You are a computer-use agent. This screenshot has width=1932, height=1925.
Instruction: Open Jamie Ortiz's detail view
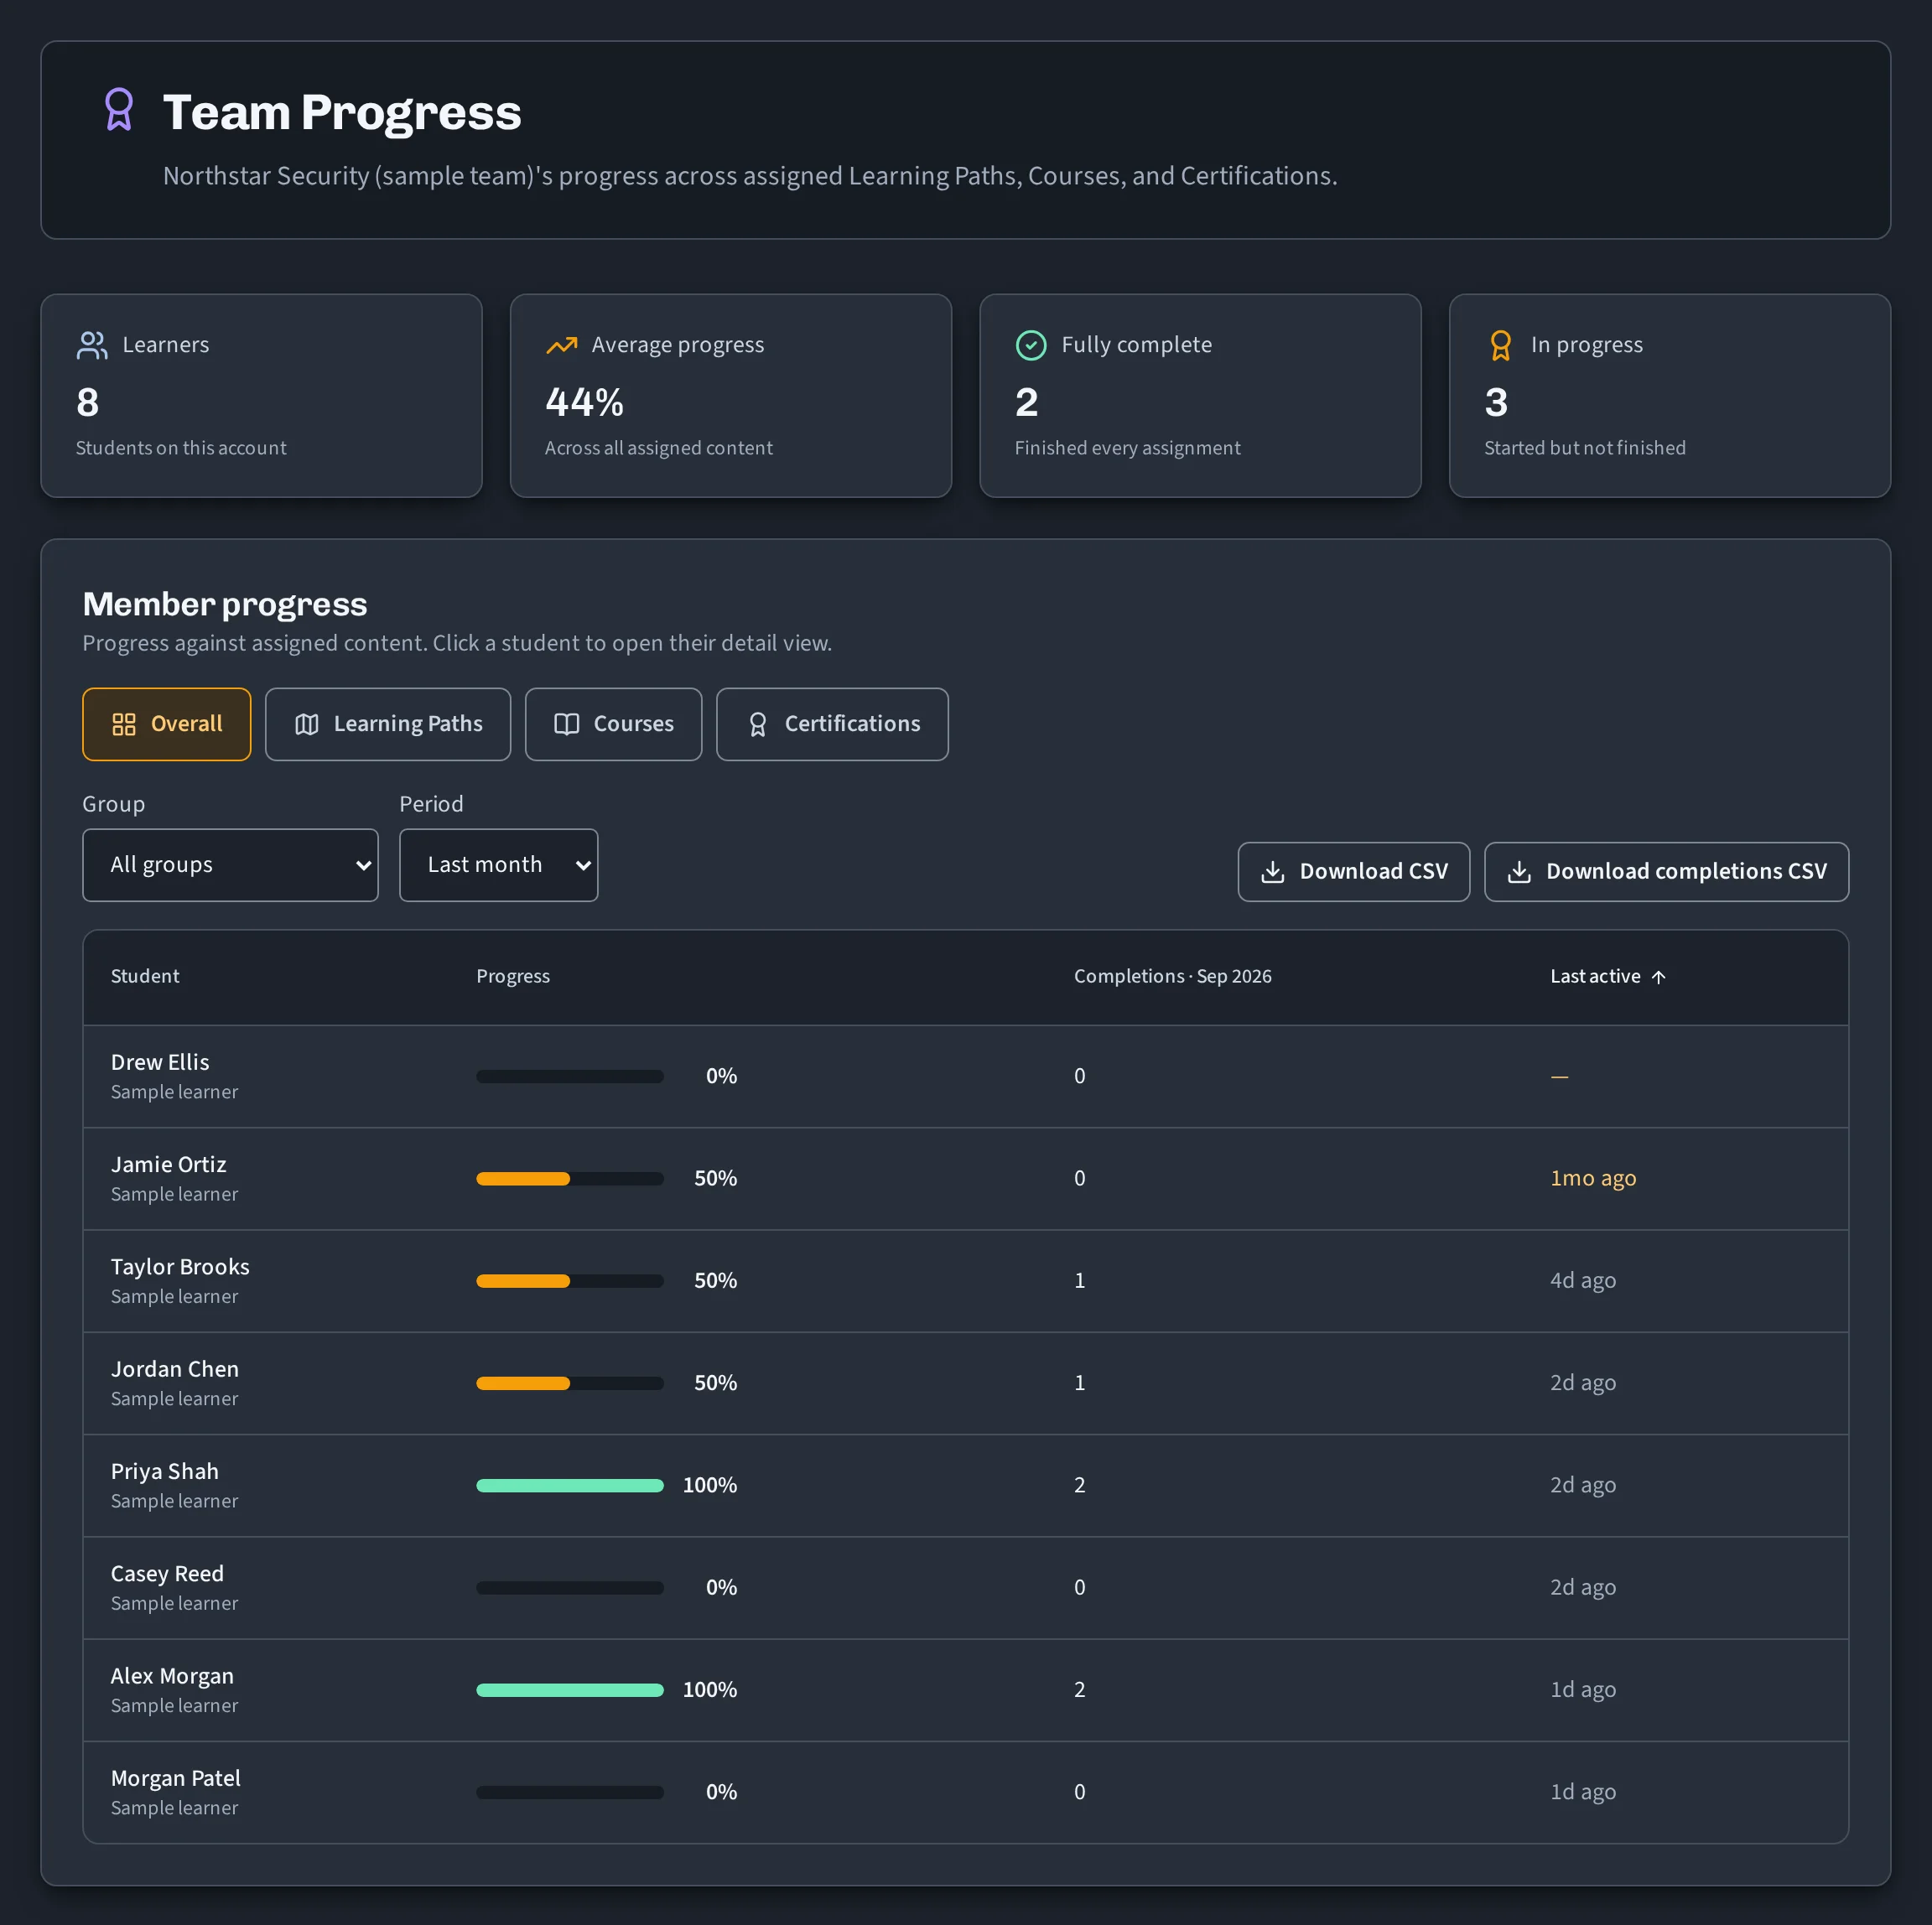click(x=169, y=1164)
